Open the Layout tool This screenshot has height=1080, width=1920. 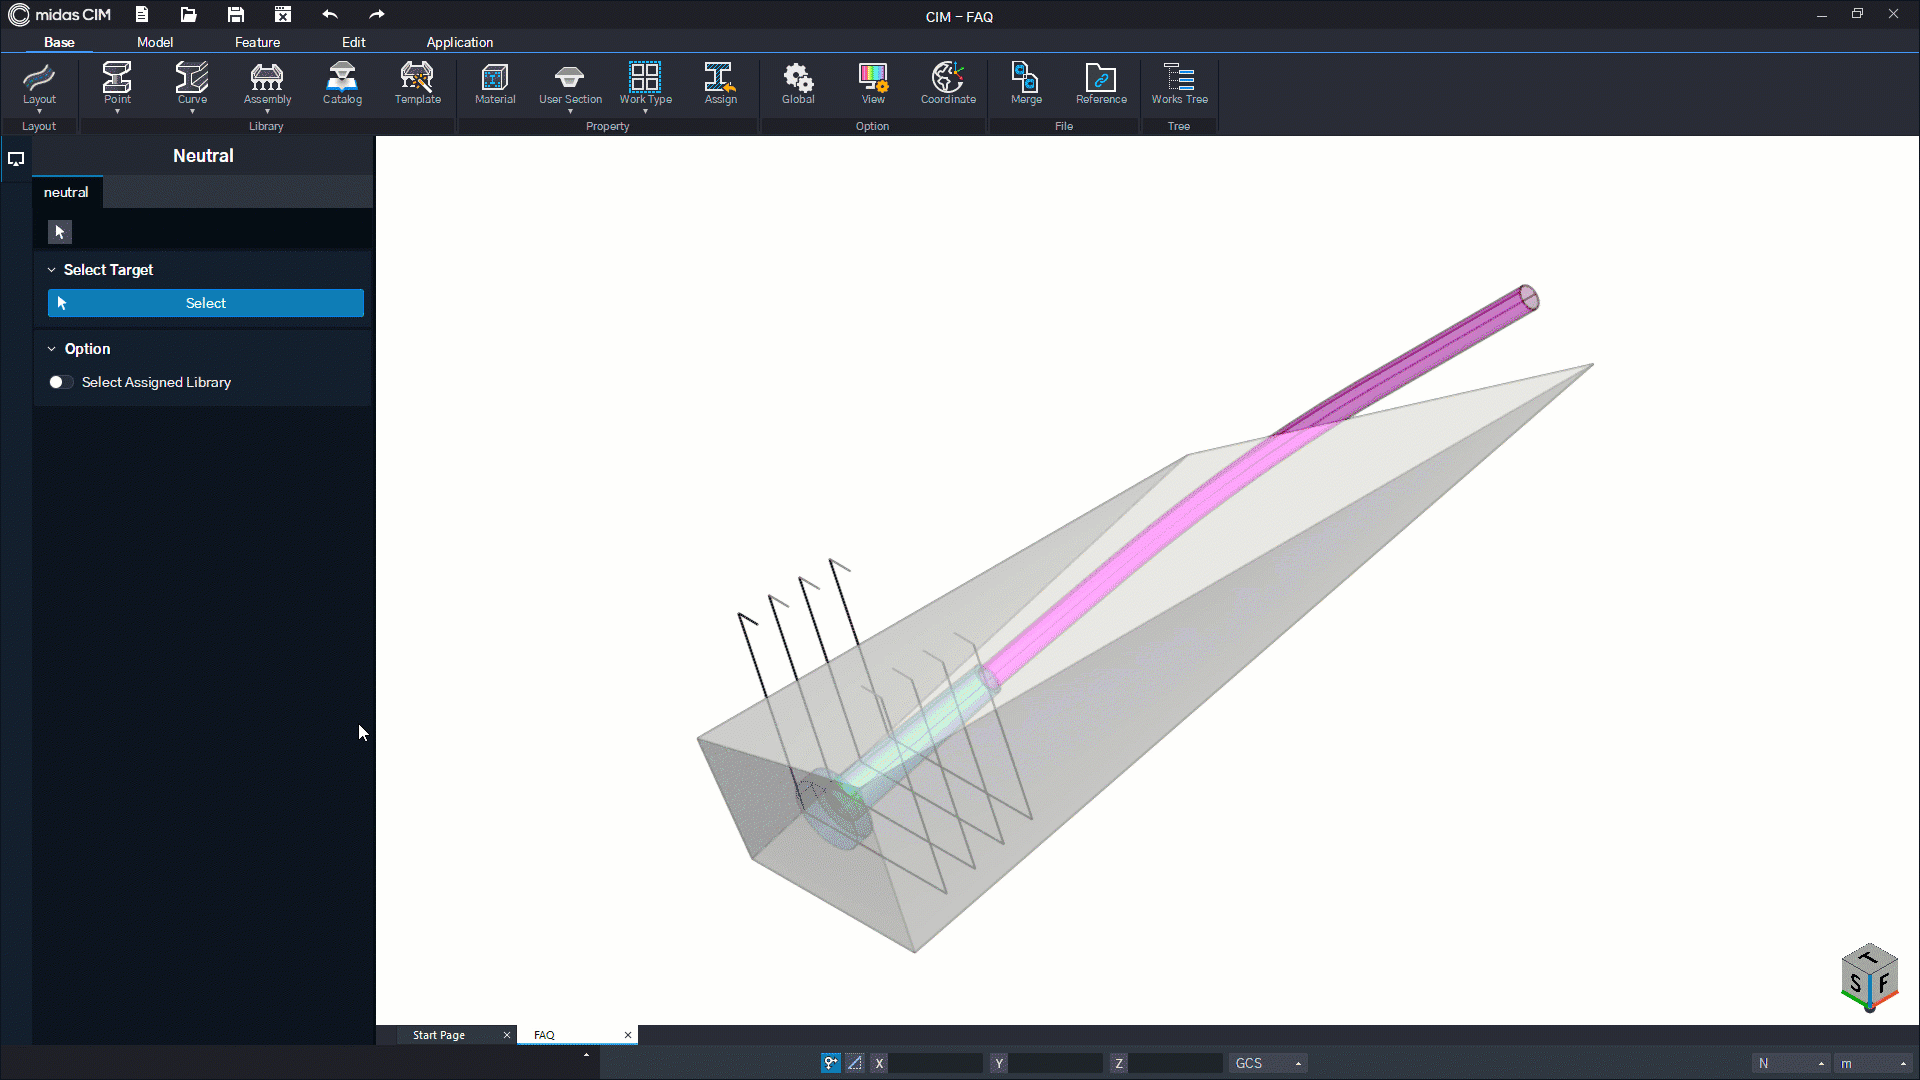click(39, 83)
